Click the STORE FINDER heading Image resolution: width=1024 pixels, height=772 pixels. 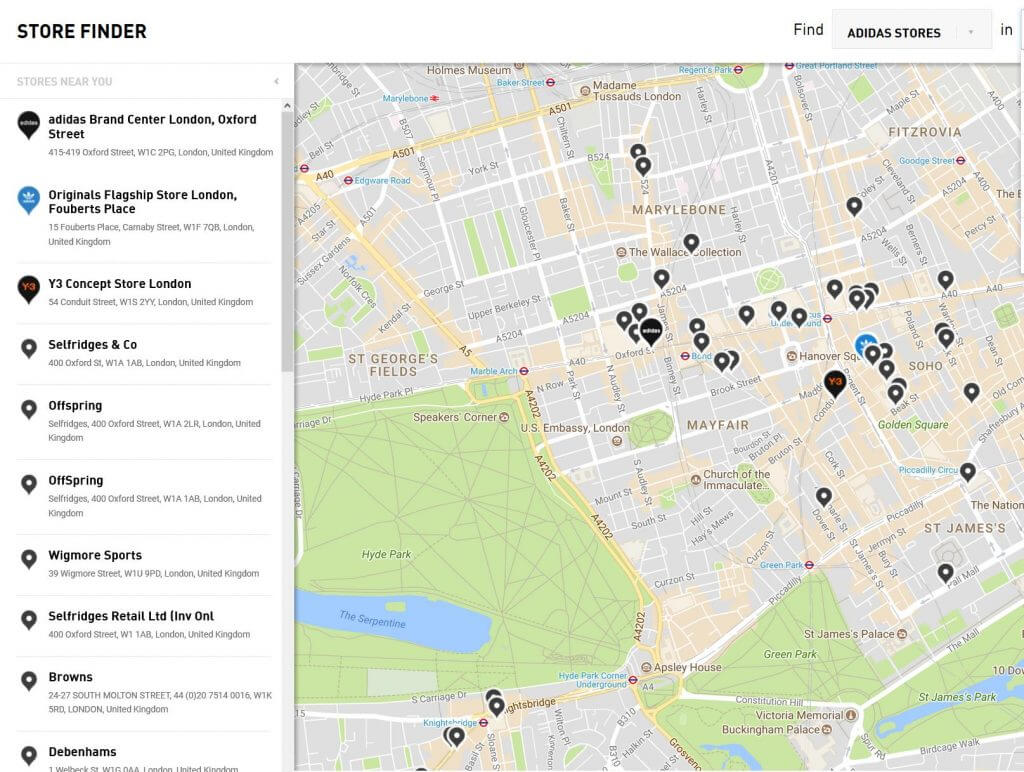click(x=82, y=31)
